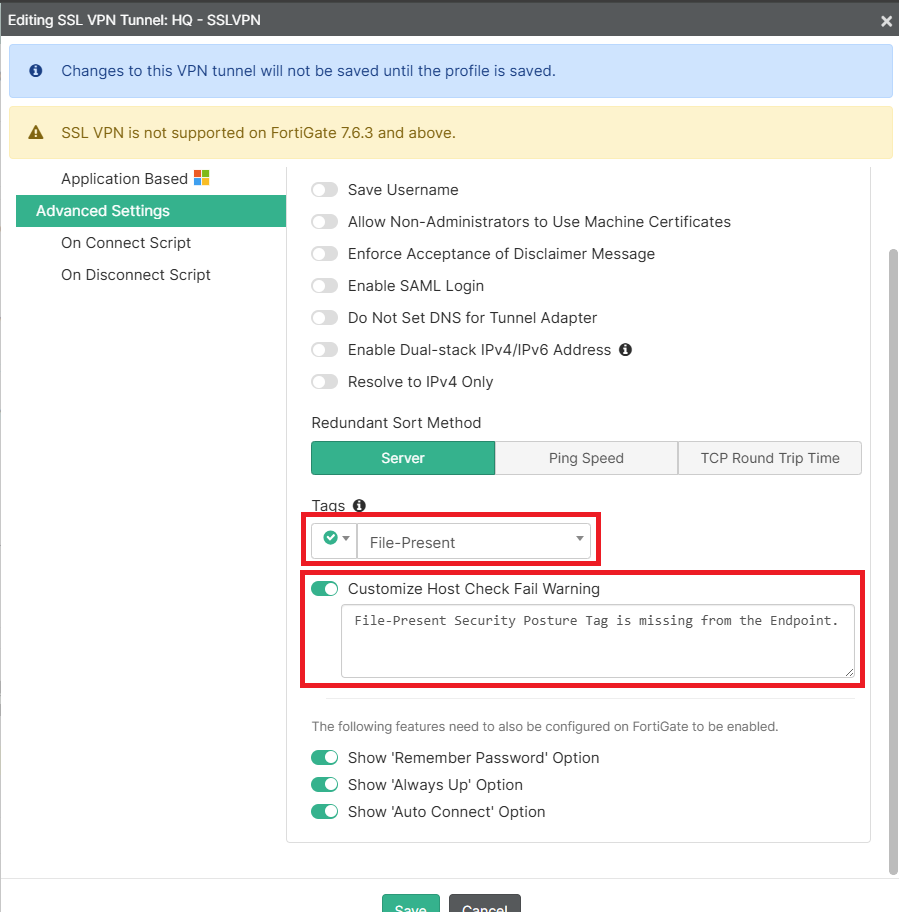Choose Server redundant sort method
This screenshot has height=912, width=899.
tap(403, 458)
